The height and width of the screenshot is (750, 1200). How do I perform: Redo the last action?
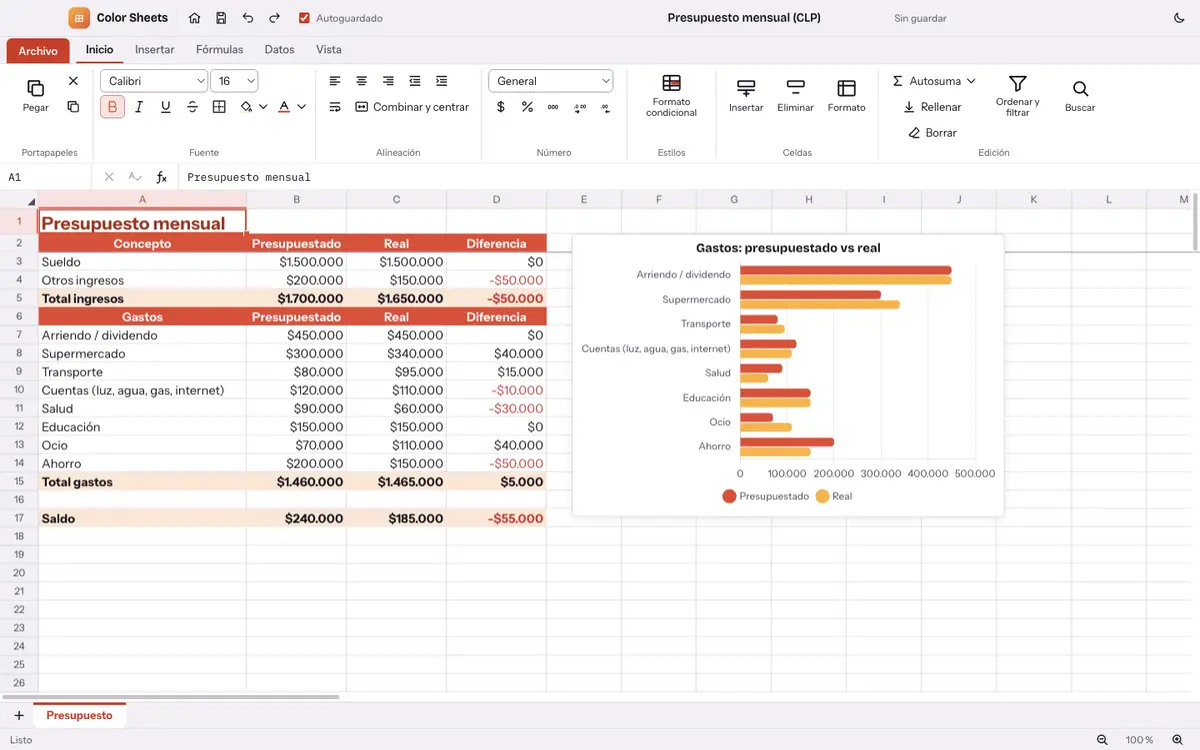pos(274,18)
